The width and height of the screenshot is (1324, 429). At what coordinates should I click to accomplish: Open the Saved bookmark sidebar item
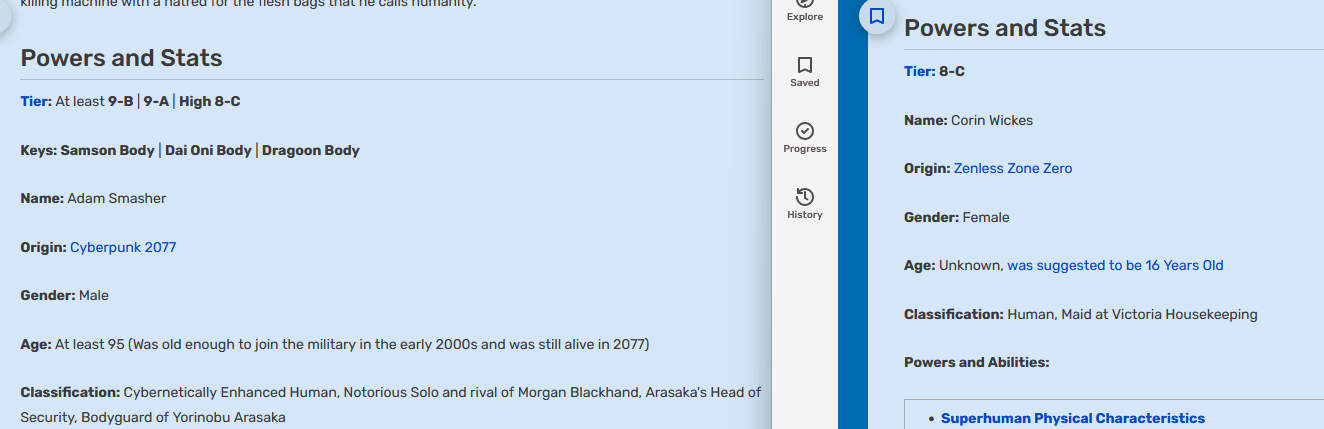tap(804, 72)
